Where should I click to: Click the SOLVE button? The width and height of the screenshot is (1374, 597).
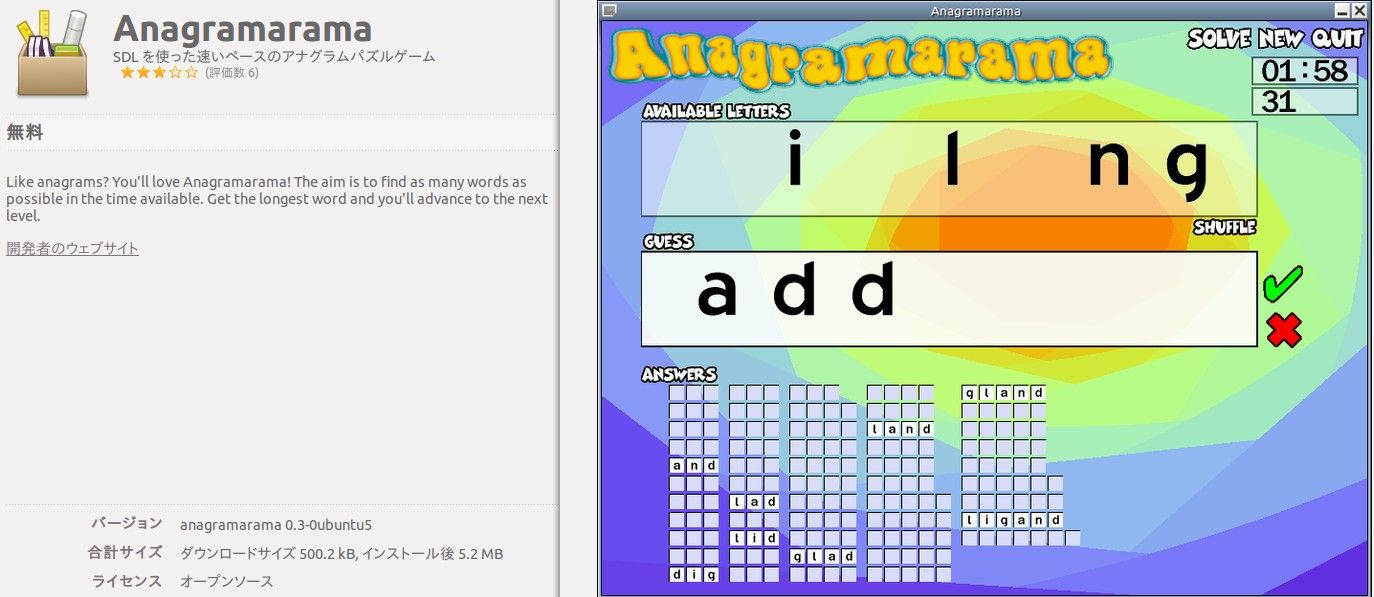[x=1219, y=39]
